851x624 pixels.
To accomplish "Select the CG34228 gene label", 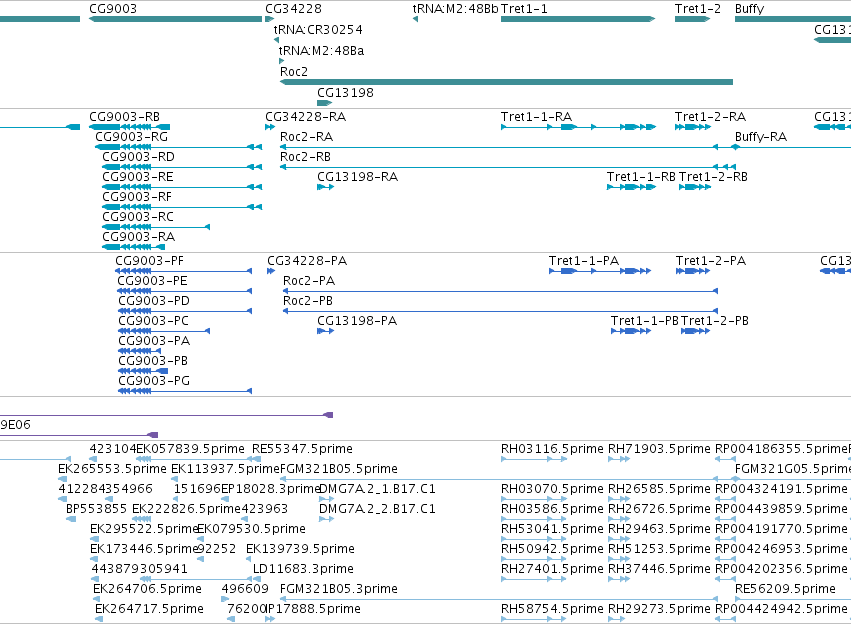I will click(293, 9).
